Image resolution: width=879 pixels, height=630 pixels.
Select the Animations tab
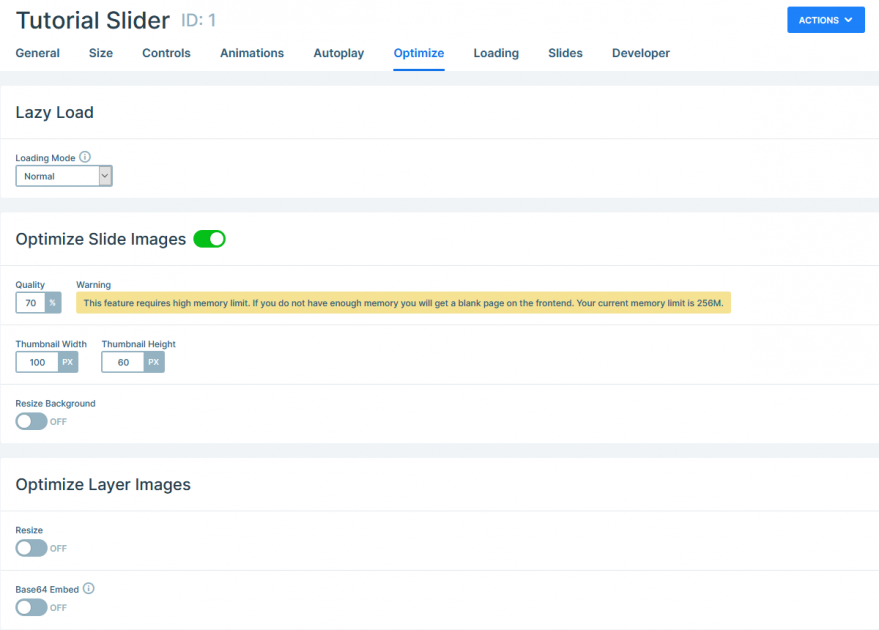pyautogui.click(x=251, y=53)
